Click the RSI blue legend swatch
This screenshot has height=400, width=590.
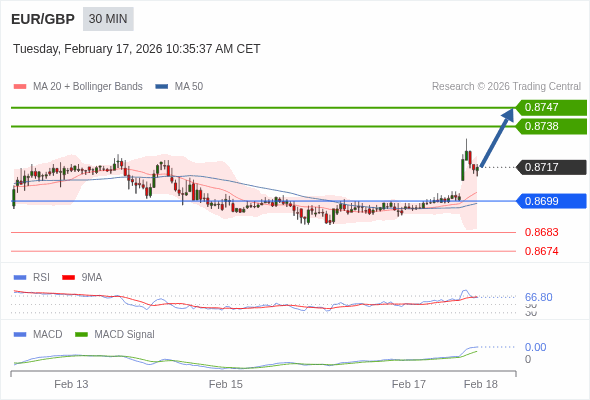20,278
